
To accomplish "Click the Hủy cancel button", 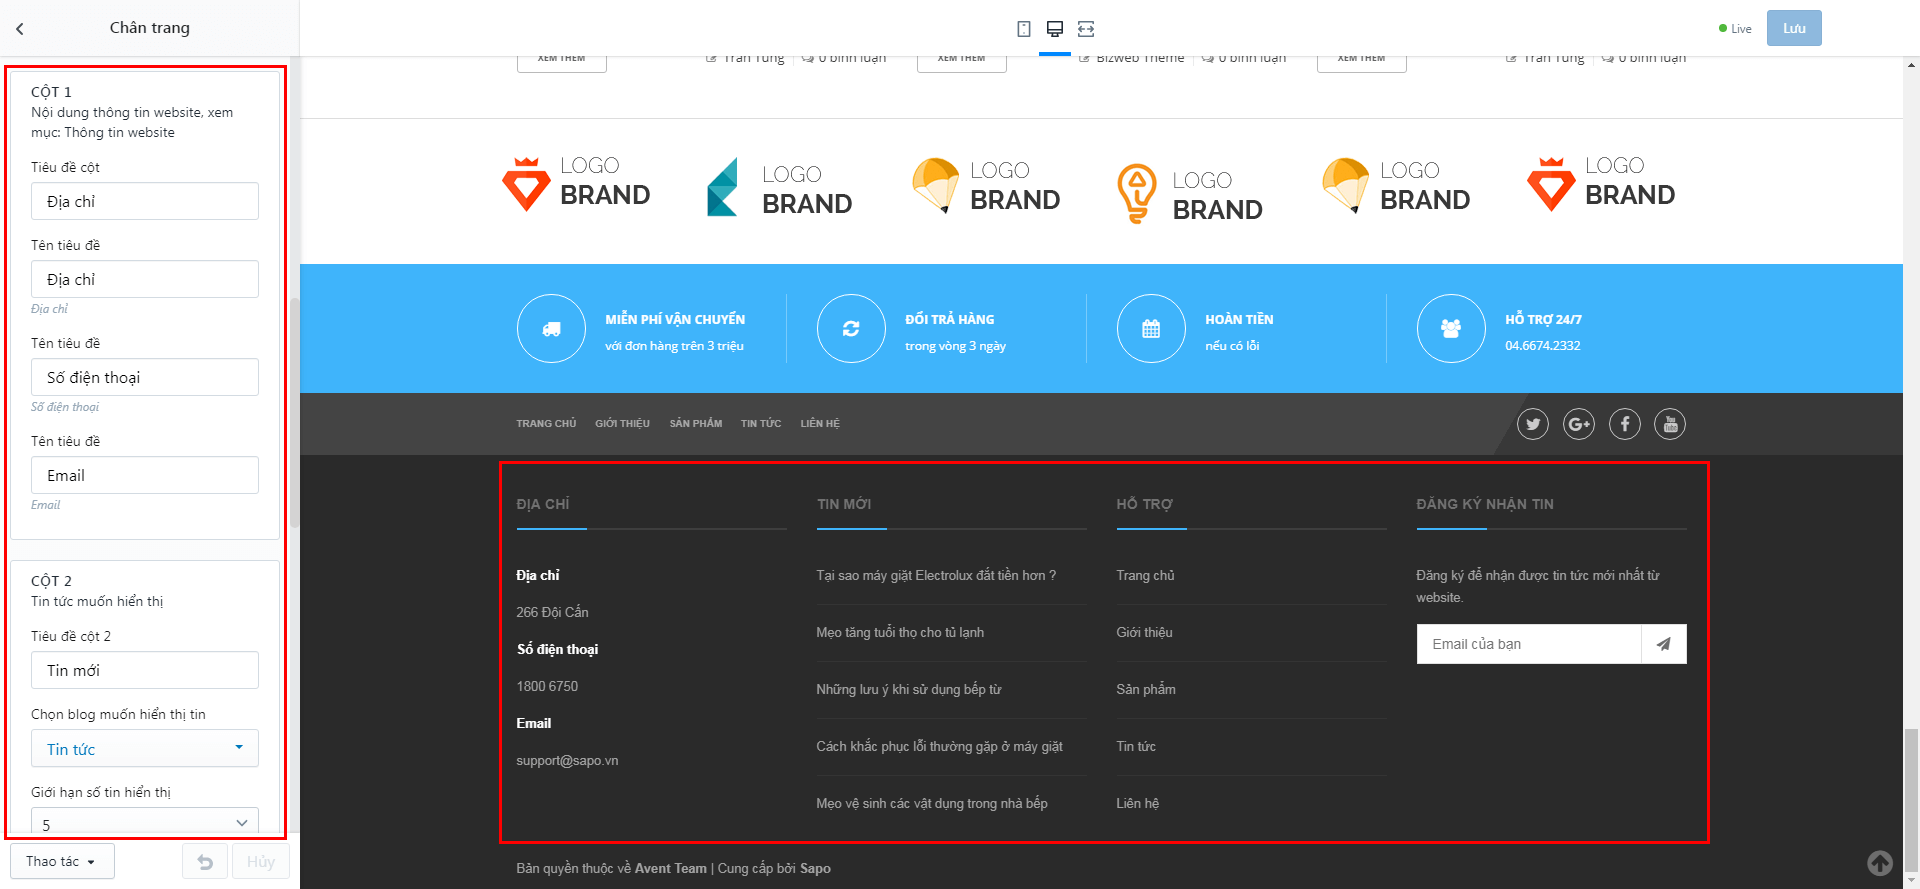I will coord(261,862).
